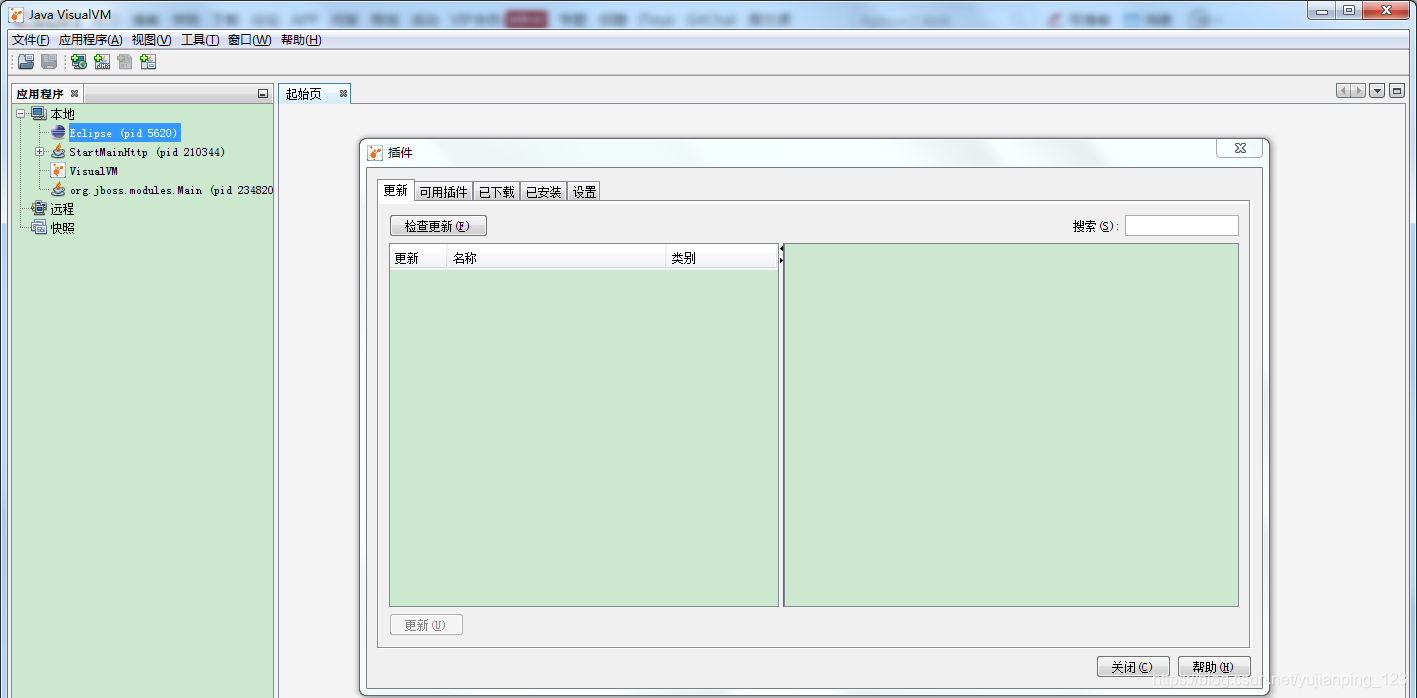The image size is (1417, 698).
Task: Open the 文件(F) menu
Action: [x=31, y=40]
